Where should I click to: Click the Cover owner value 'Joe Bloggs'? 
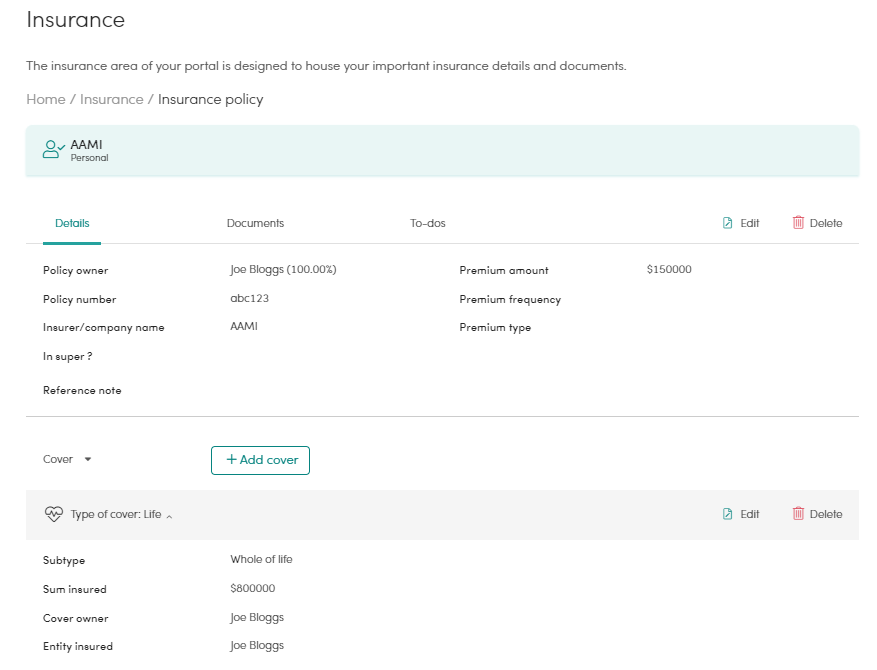tap(257, 617)
